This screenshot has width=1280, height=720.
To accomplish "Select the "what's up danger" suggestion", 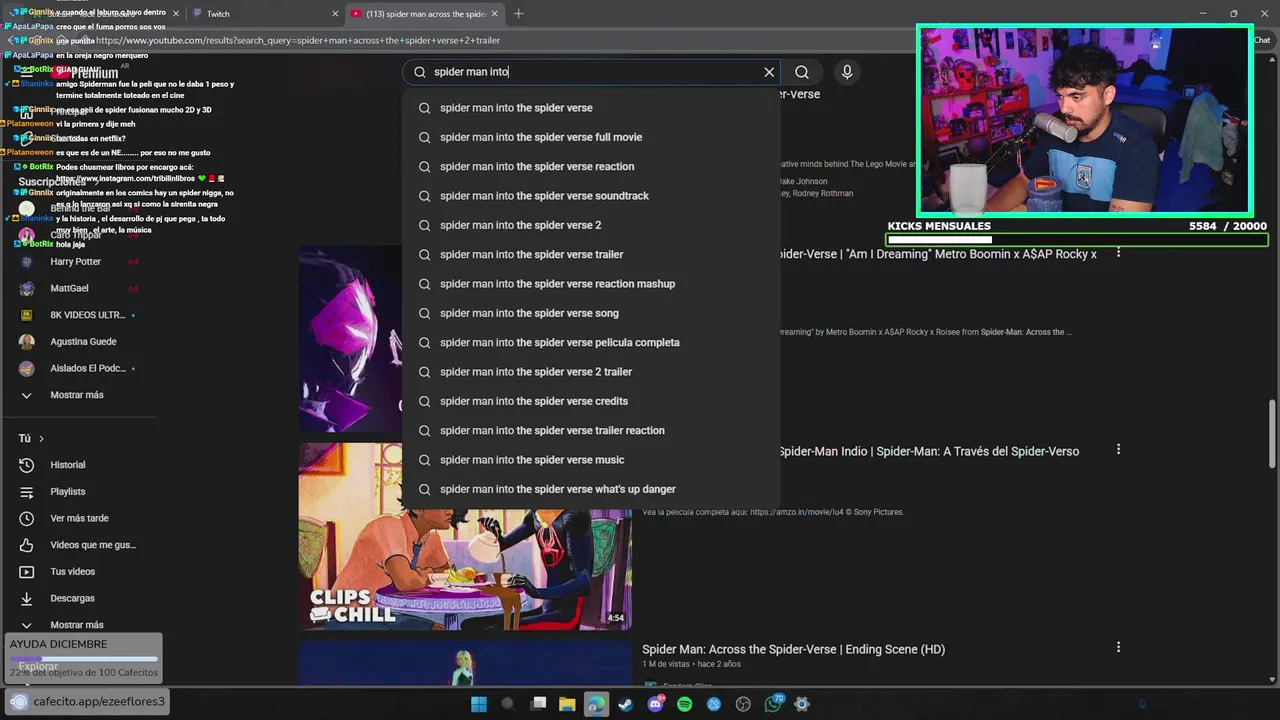I will point(591,489).
